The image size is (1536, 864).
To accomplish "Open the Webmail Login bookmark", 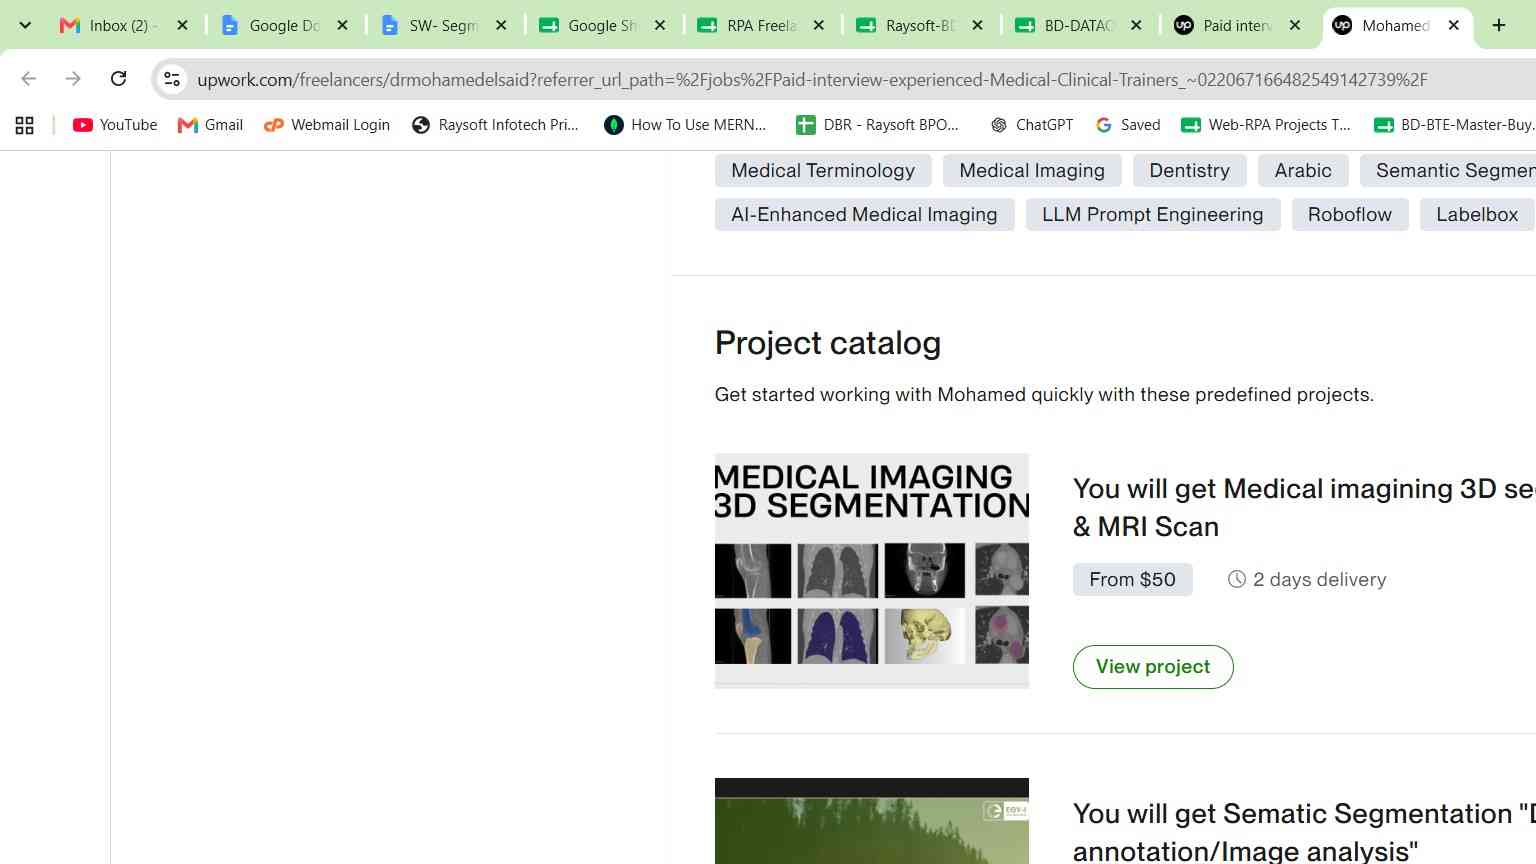I will pyautogui.click(x=327, y=125).
